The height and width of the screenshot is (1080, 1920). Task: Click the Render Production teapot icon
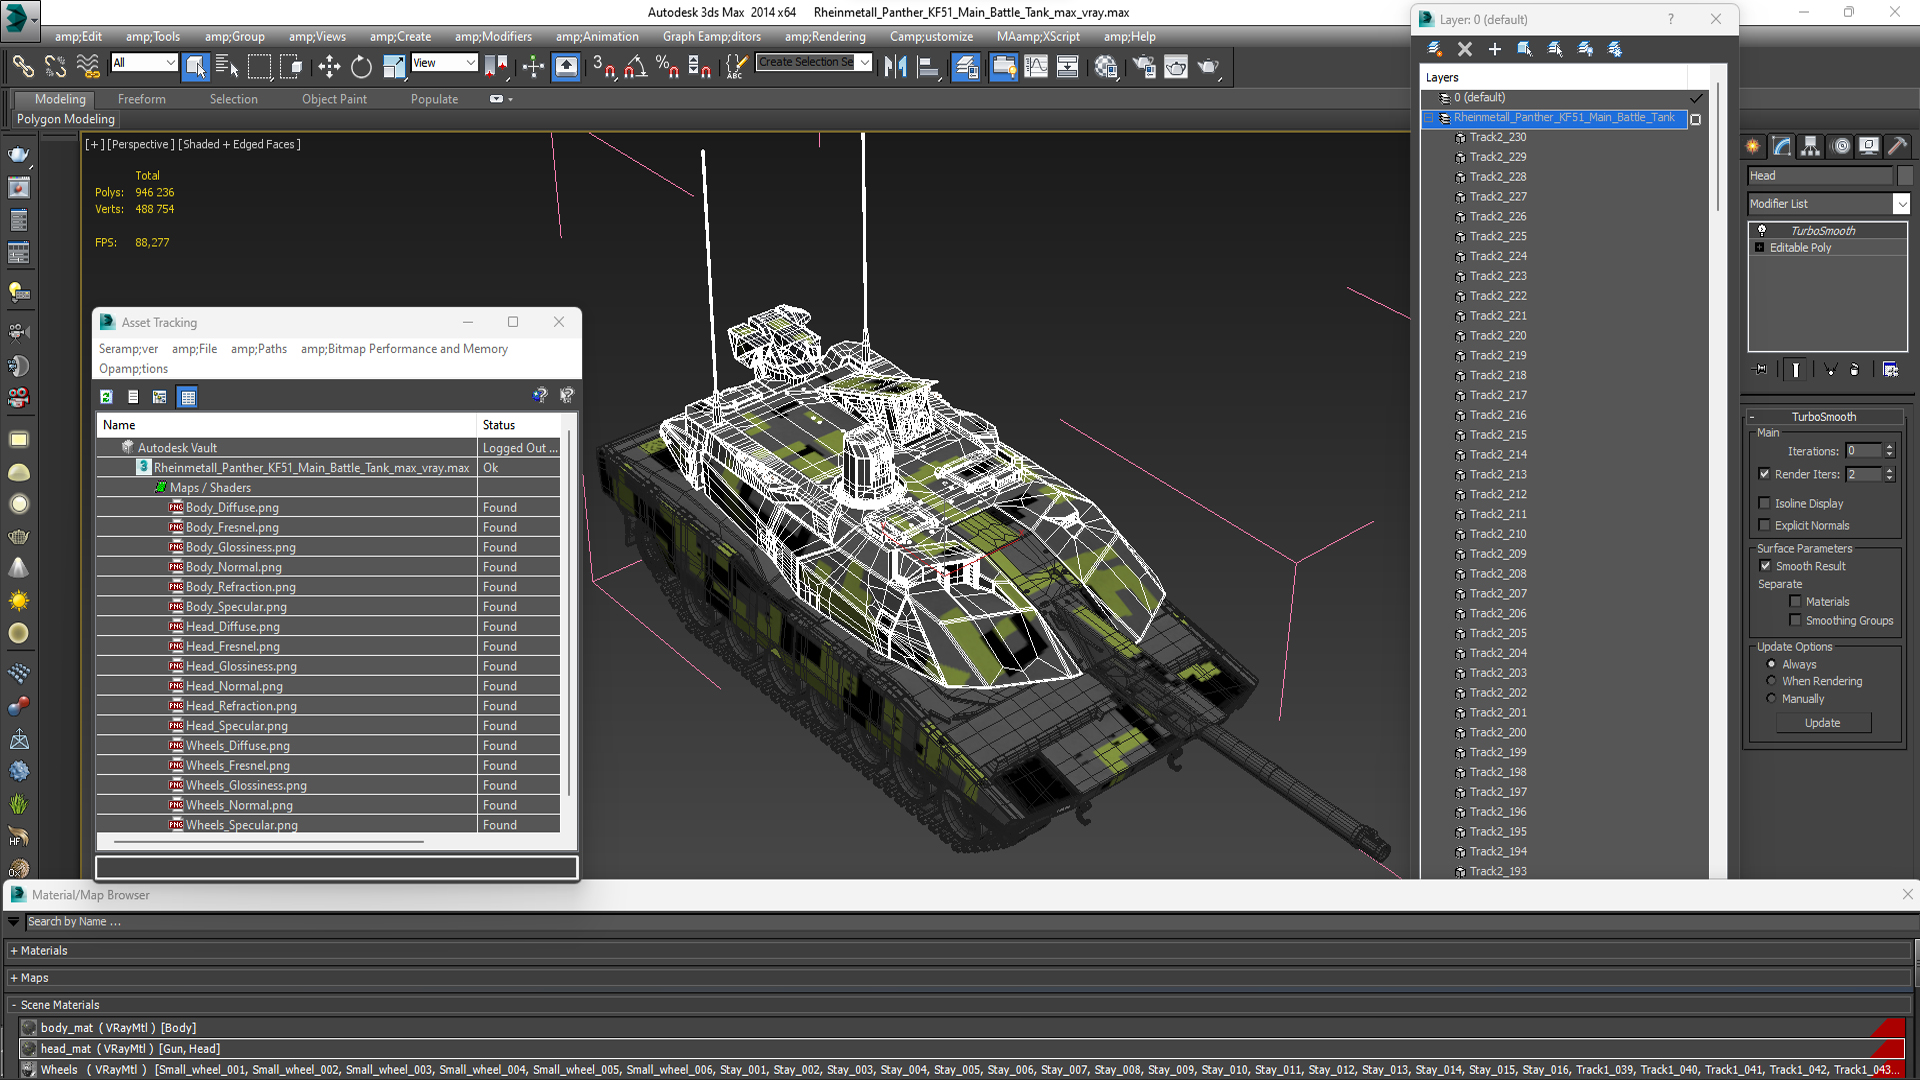click(x=1208, y=66)
